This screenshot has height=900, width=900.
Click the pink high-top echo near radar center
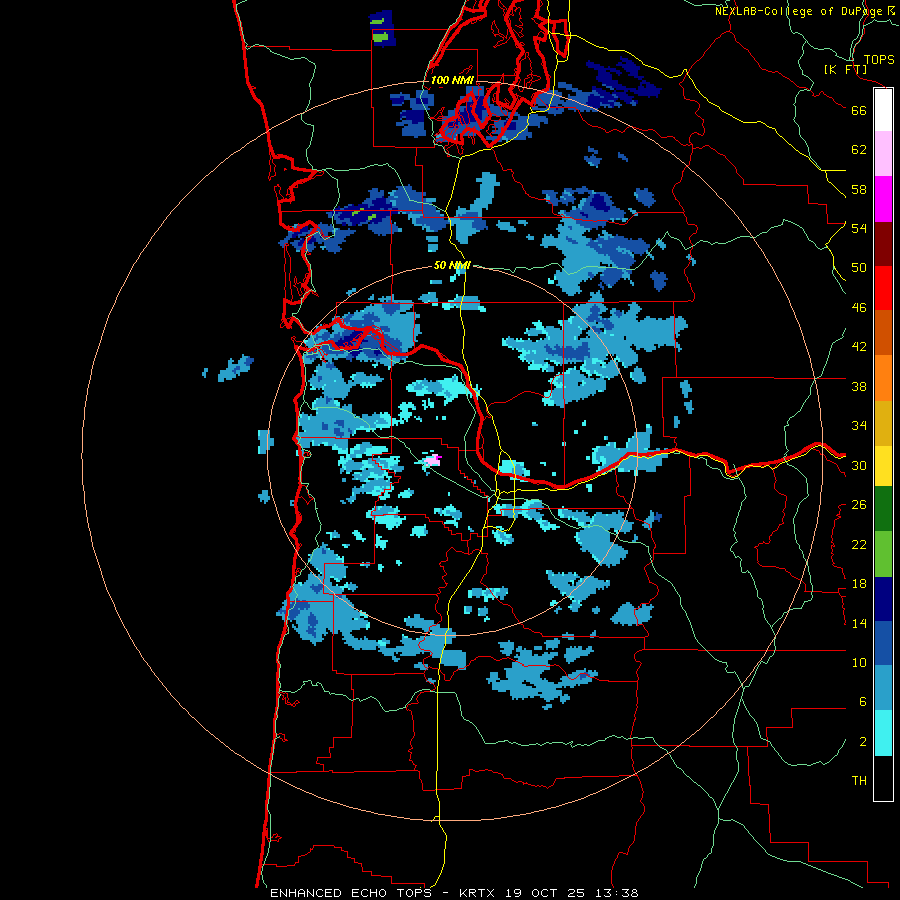click(432, 459)
